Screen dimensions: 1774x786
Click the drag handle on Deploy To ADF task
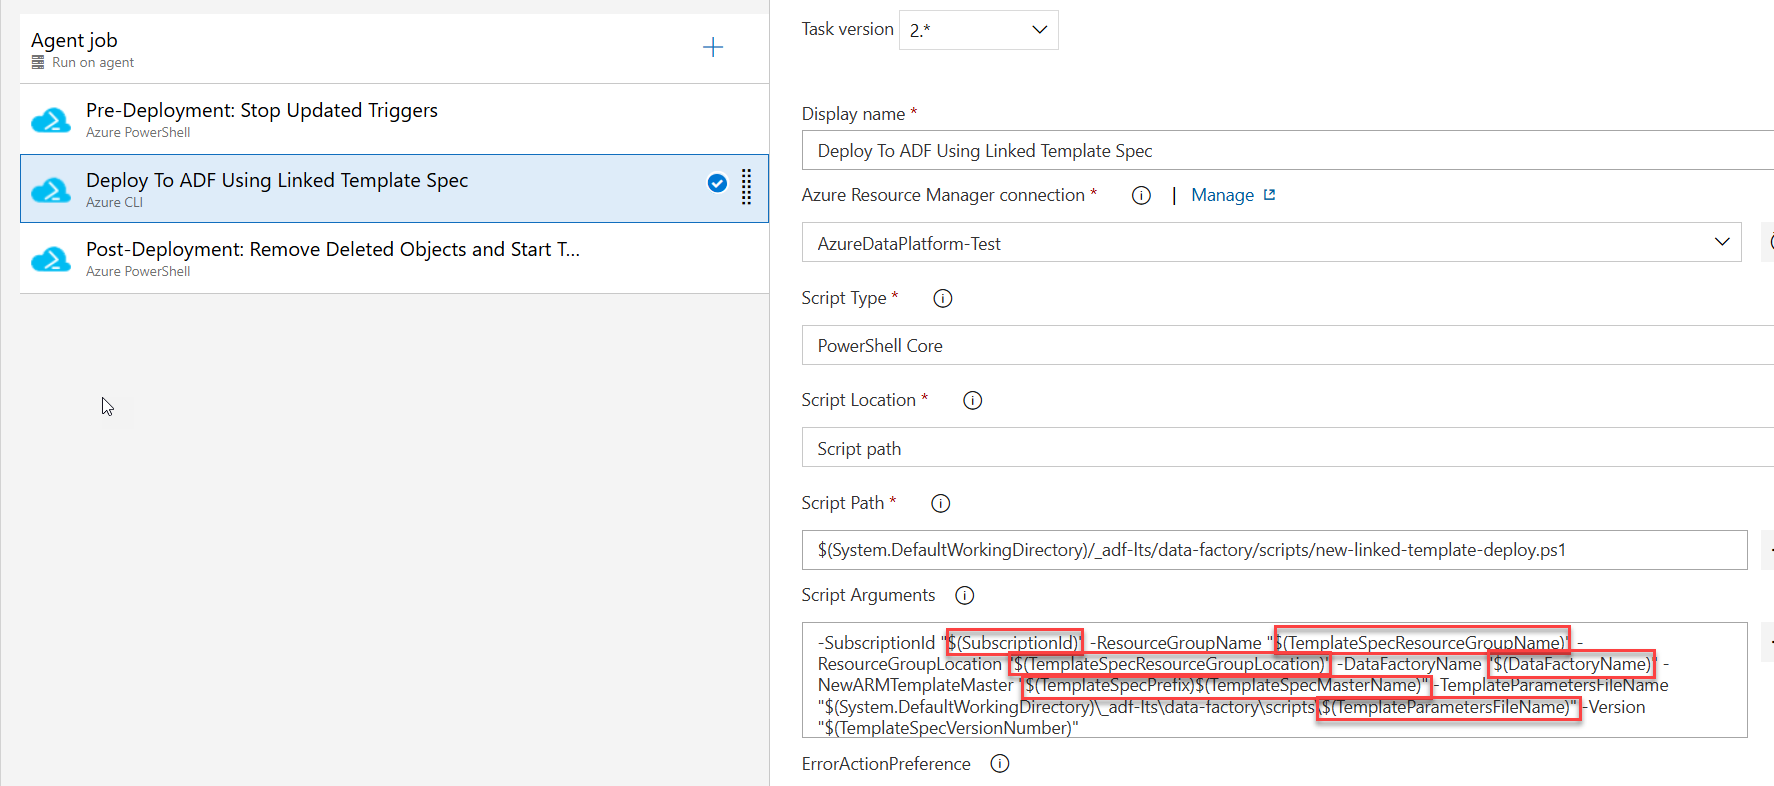tap(746, 187)
